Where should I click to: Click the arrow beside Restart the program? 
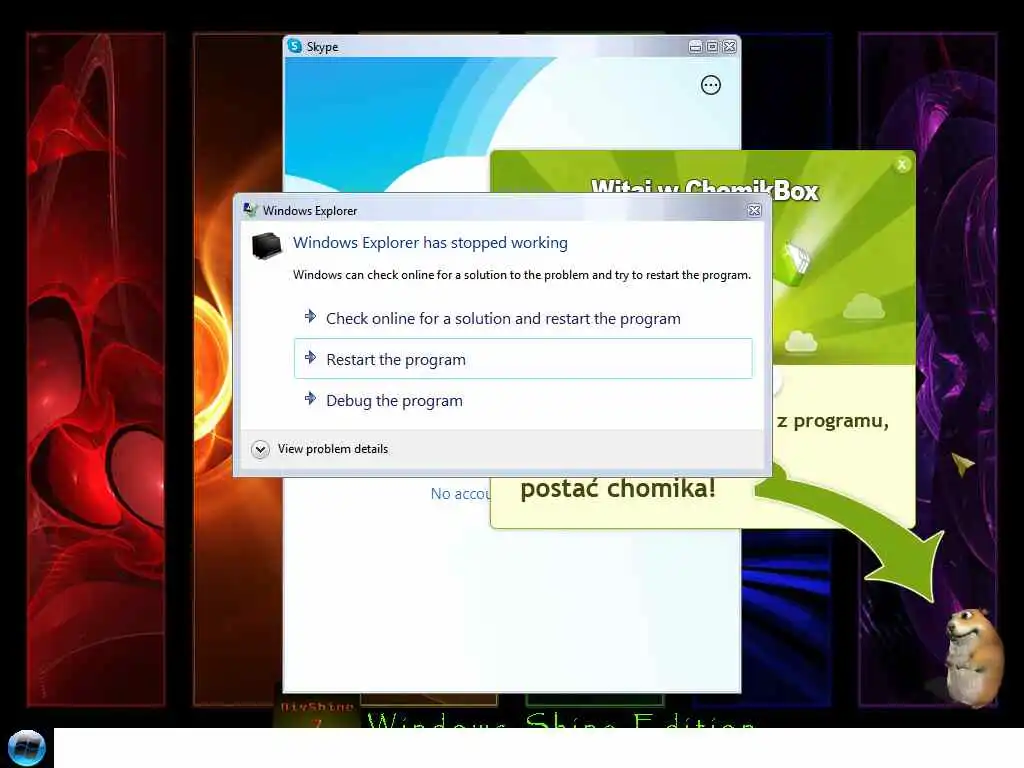(x=310, y=357)
